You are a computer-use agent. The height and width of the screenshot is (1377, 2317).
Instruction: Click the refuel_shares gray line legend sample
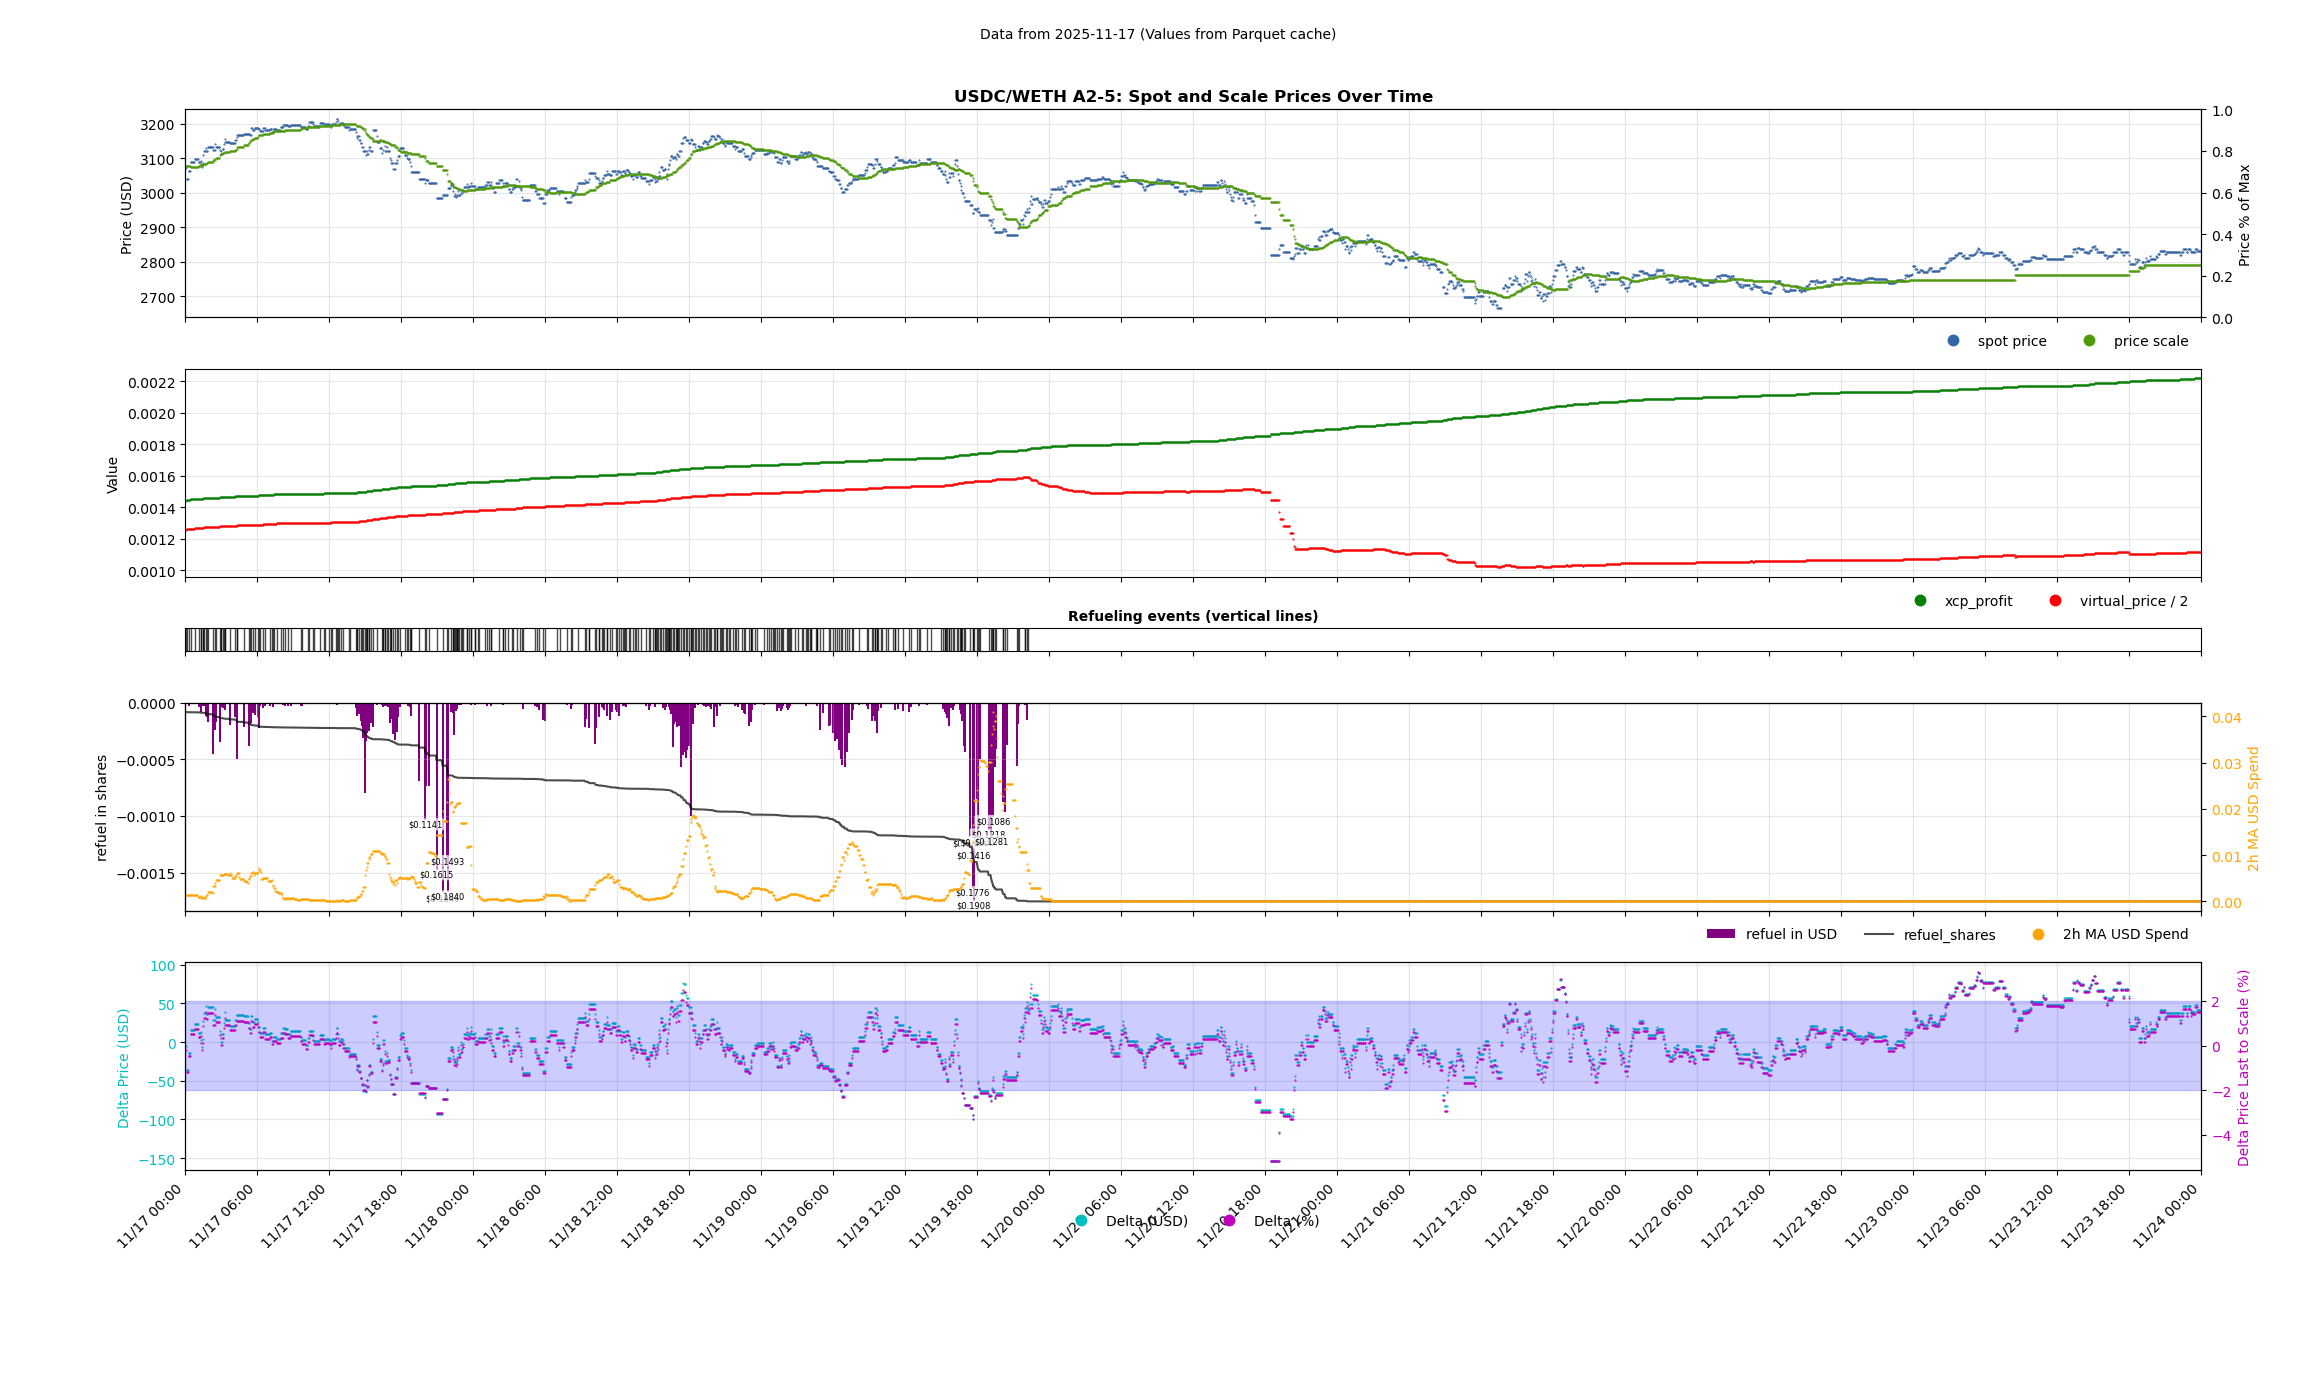click(1879, 935)
